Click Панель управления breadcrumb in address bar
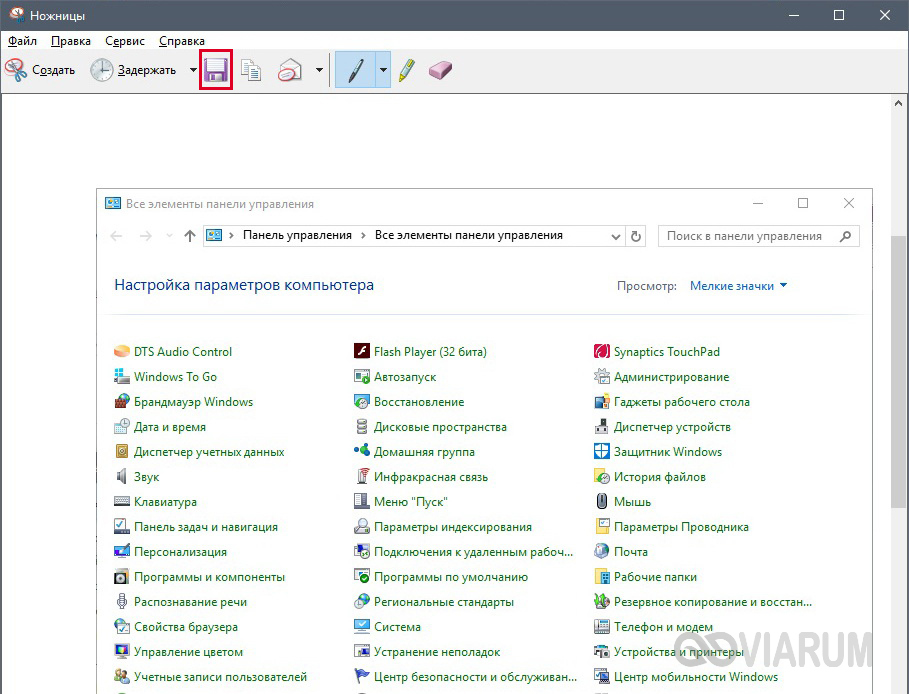The width and height of the screenshot is (909, 694). (297, 235)
